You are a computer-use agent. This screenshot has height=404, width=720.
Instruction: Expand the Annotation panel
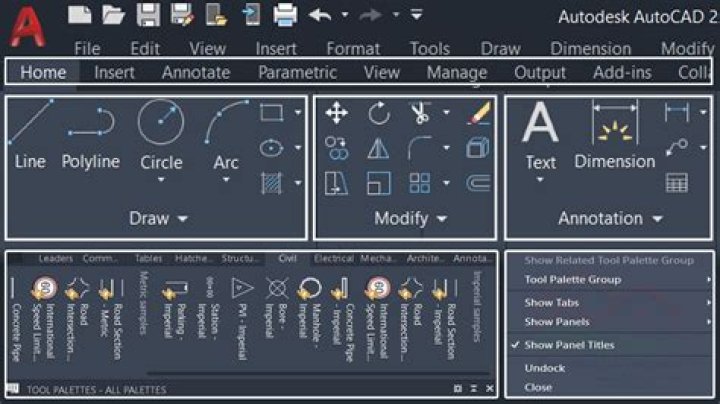(610, 219)
